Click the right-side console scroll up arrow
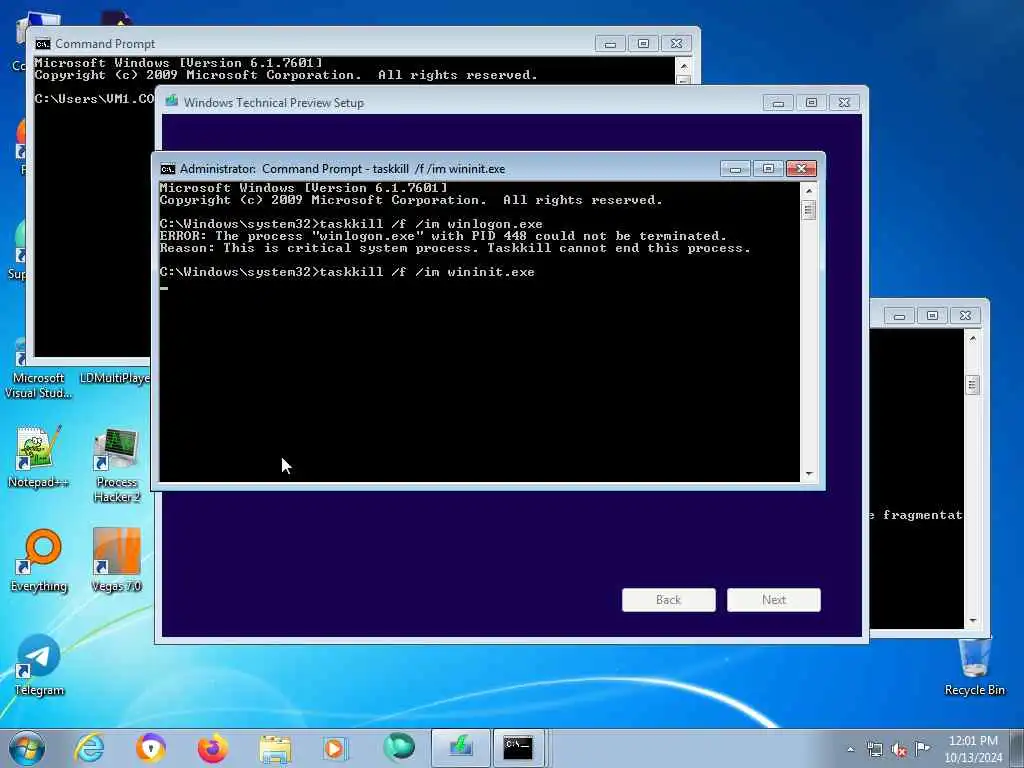Screen dimensions: 1024x768 [x=972, y=338]
